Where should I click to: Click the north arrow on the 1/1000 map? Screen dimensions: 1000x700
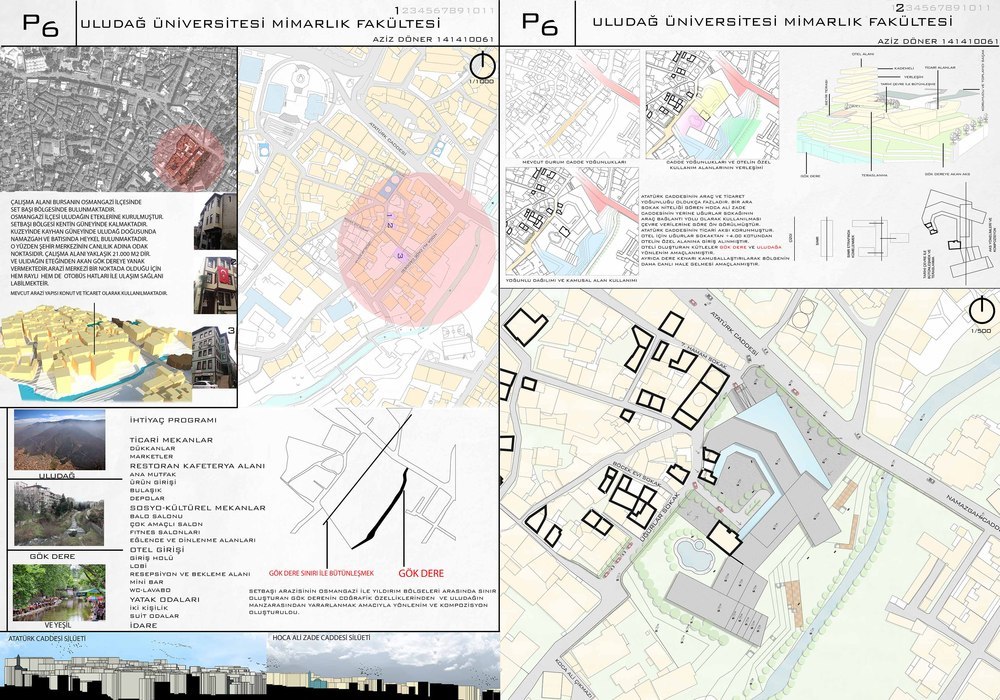[x=483, y=64]
